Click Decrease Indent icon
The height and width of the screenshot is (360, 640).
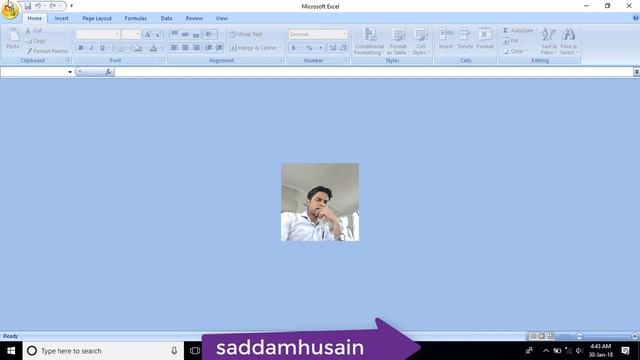click(209, 48)
